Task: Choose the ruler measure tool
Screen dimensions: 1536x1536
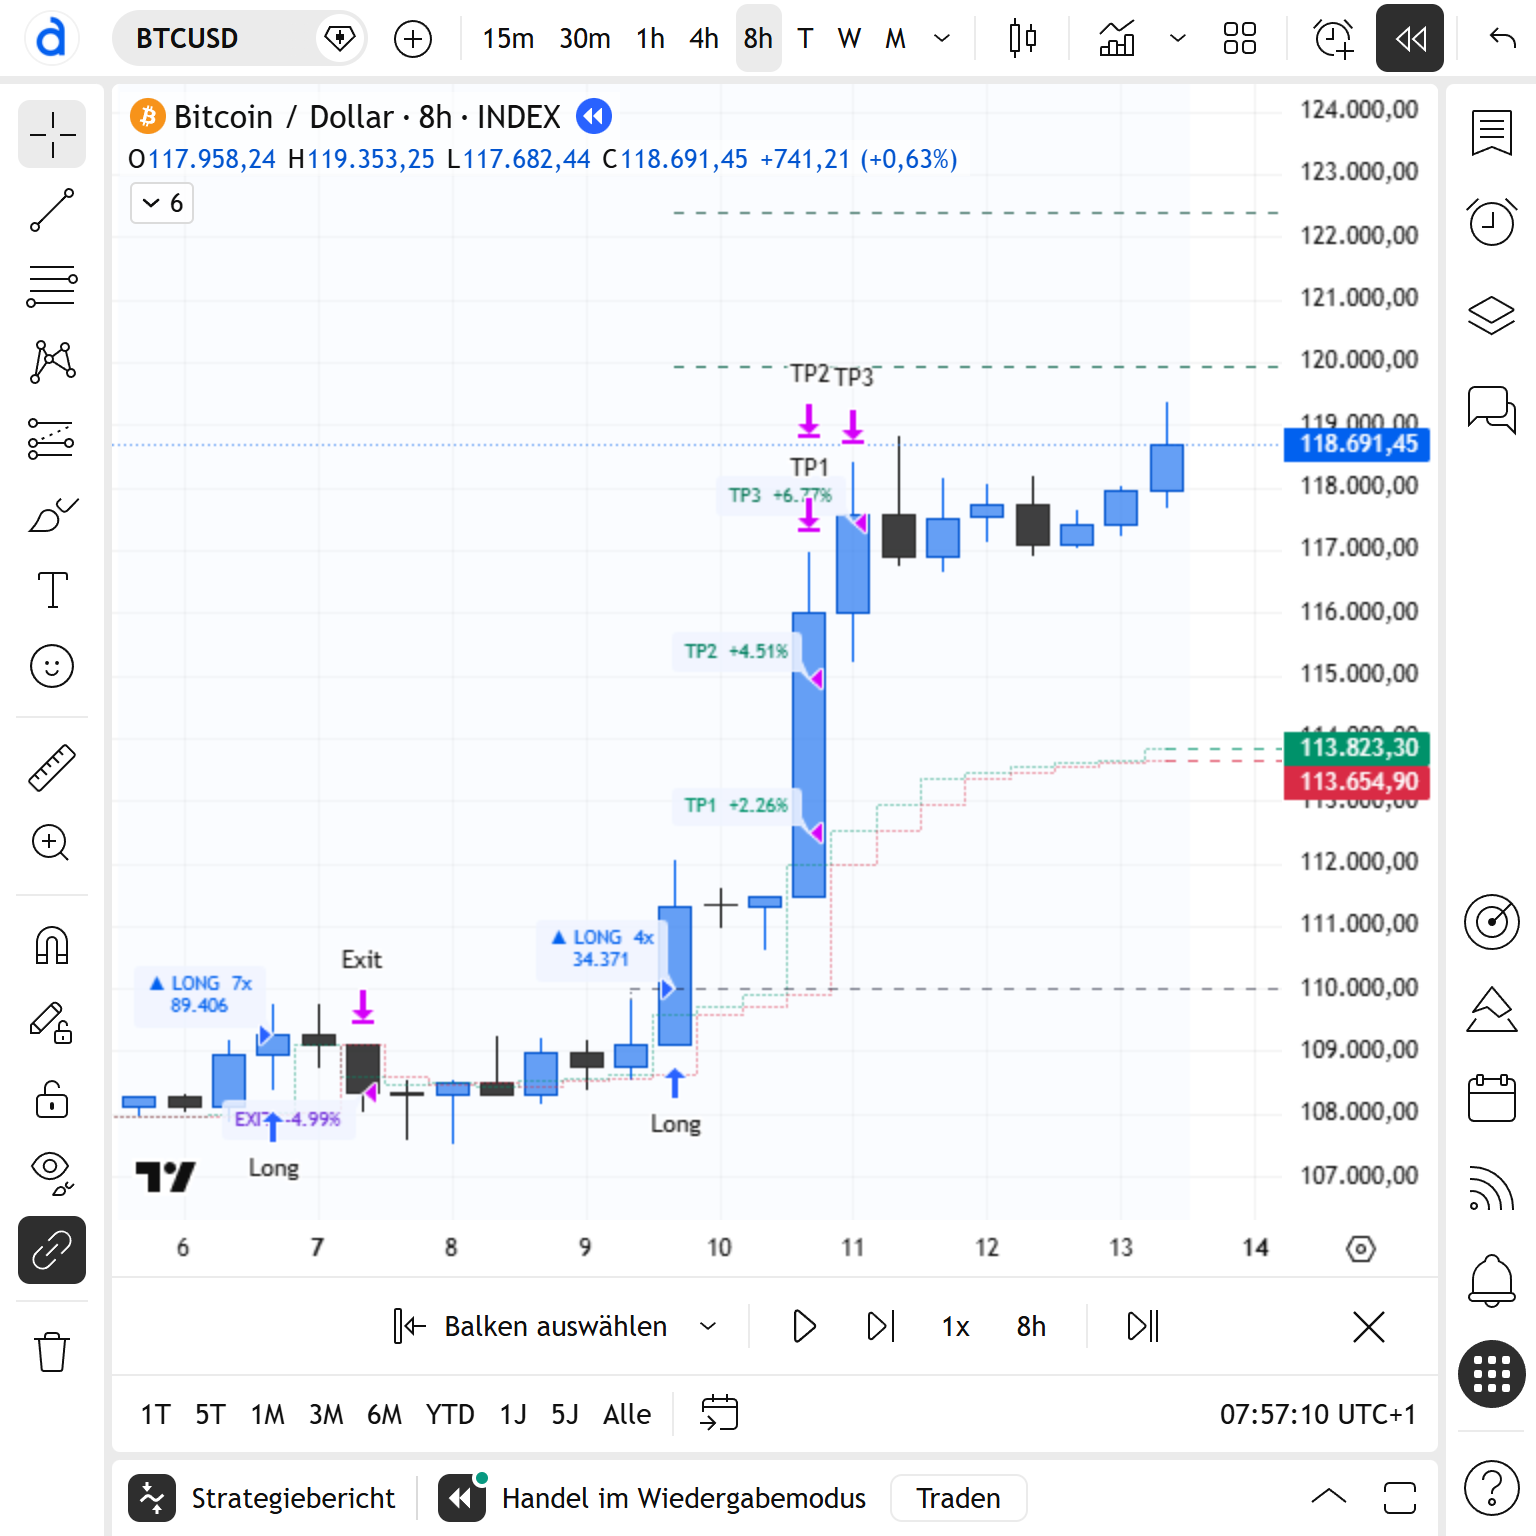Action: (x=52, y=768)
